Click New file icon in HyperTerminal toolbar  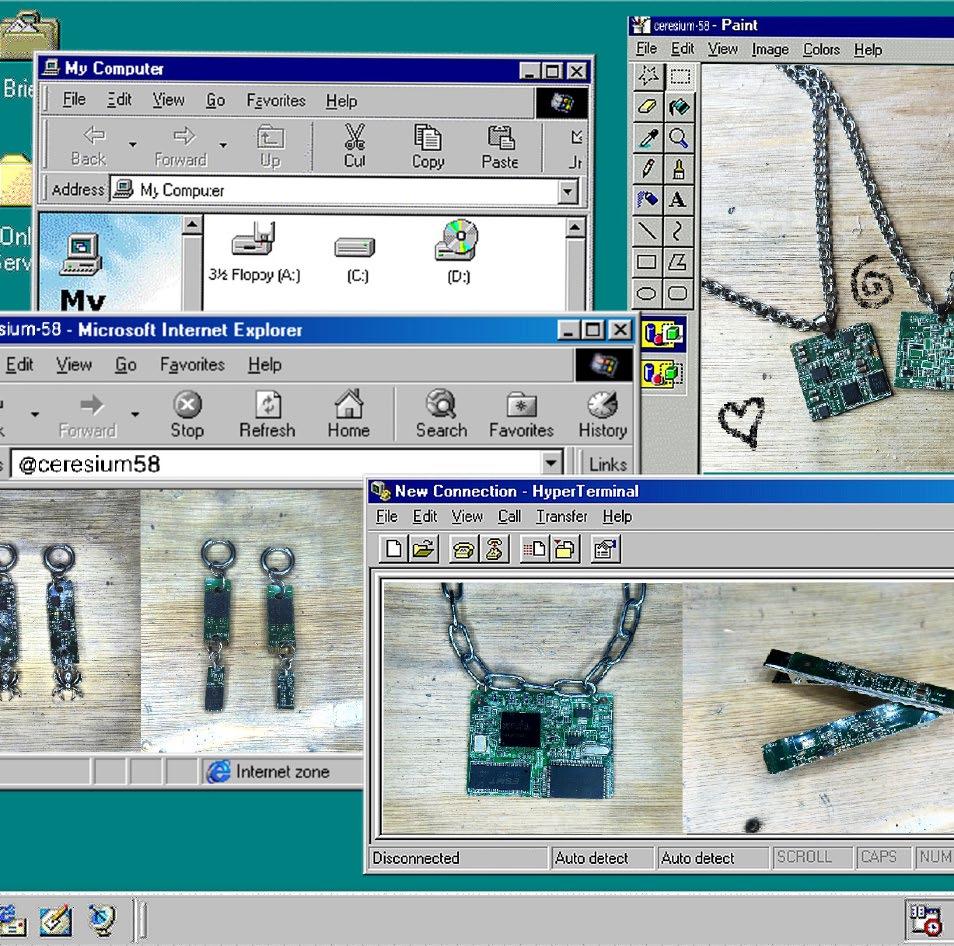pos(394,549)
